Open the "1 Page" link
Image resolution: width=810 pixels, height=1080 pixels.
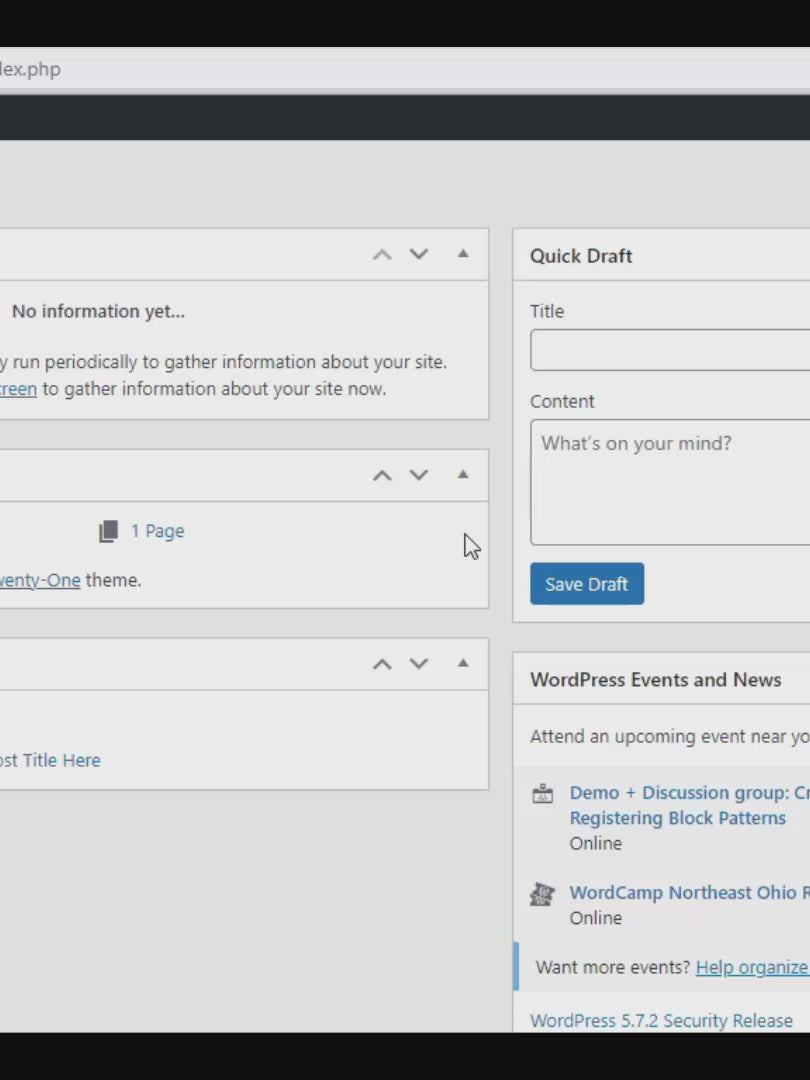pyautogui.click(x=157, y=531)
